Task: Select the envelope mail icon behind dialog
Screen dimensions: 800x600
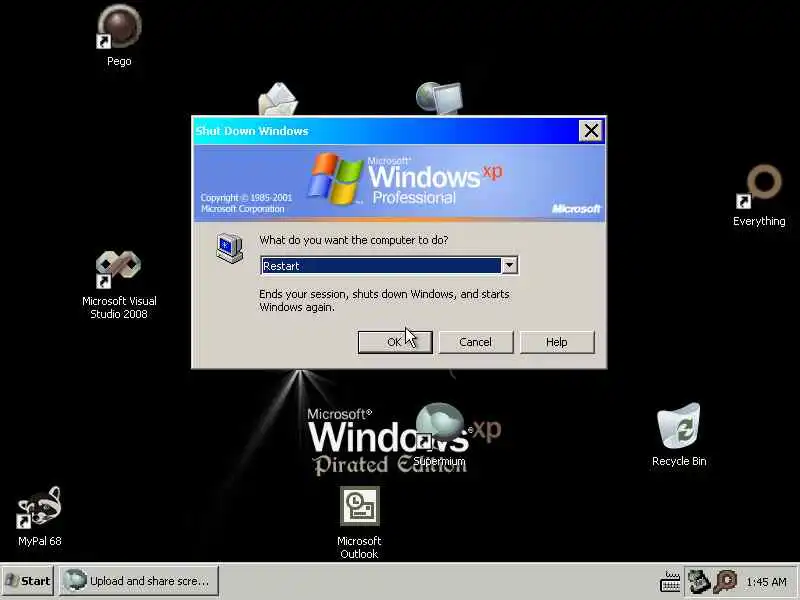Action: pos(278,99)
